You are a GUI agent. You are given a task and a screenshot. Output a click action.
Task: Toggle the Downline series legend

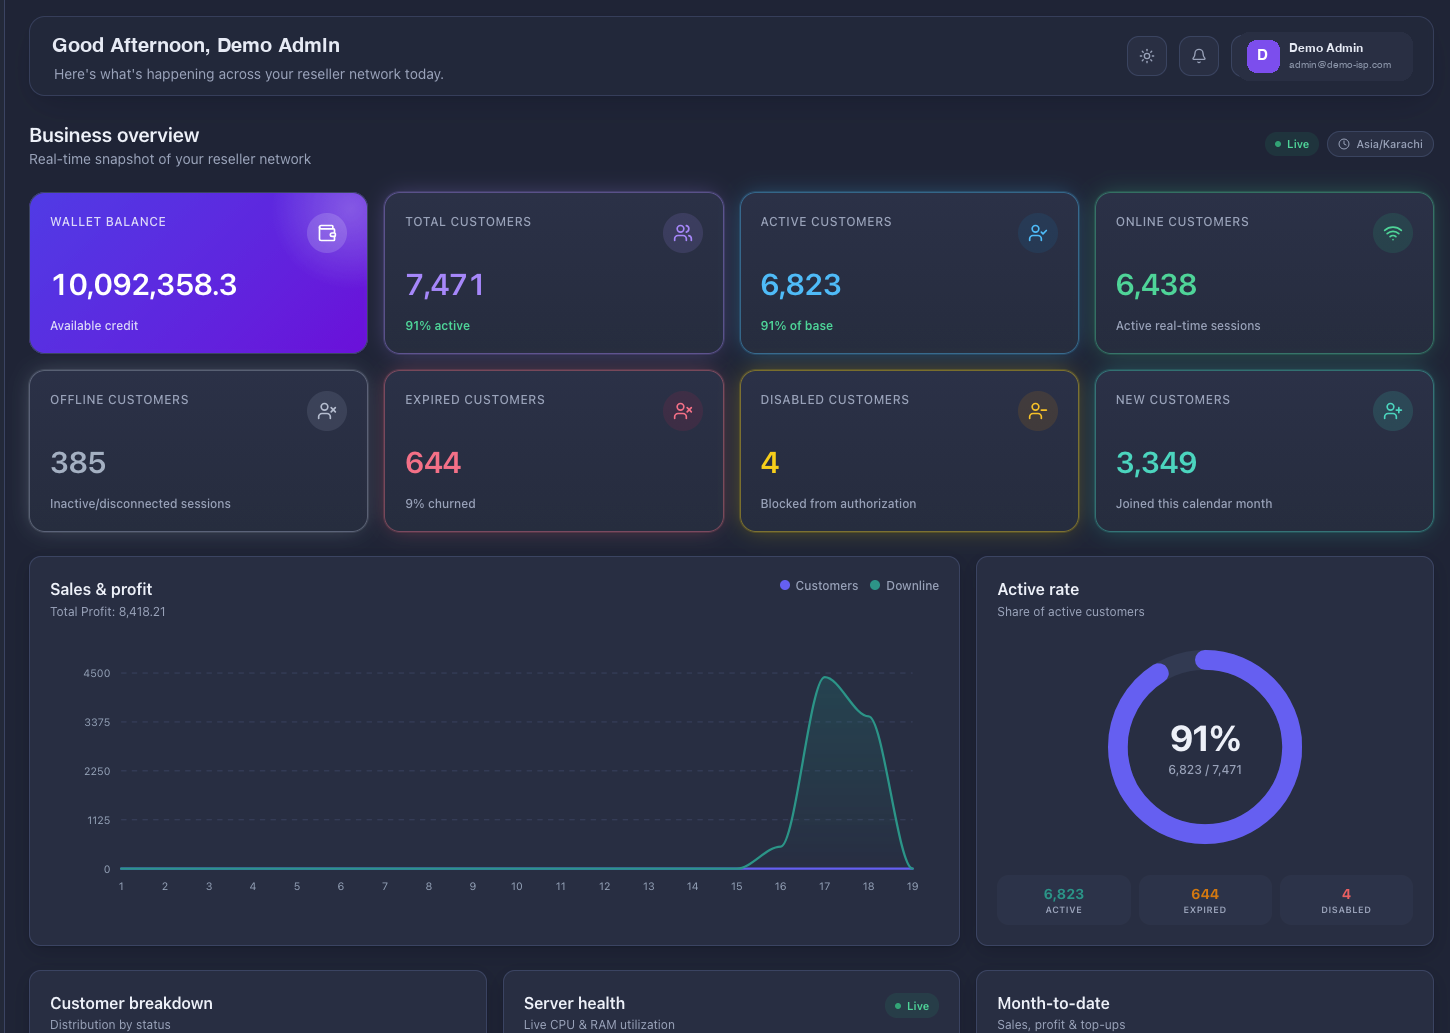point(904,586)
